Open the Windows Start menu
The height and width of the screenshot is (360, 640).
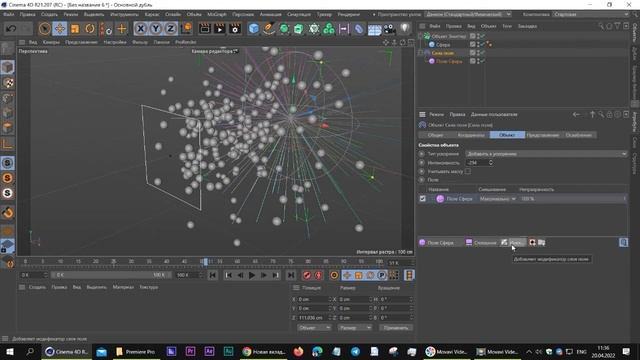point(10,351)
